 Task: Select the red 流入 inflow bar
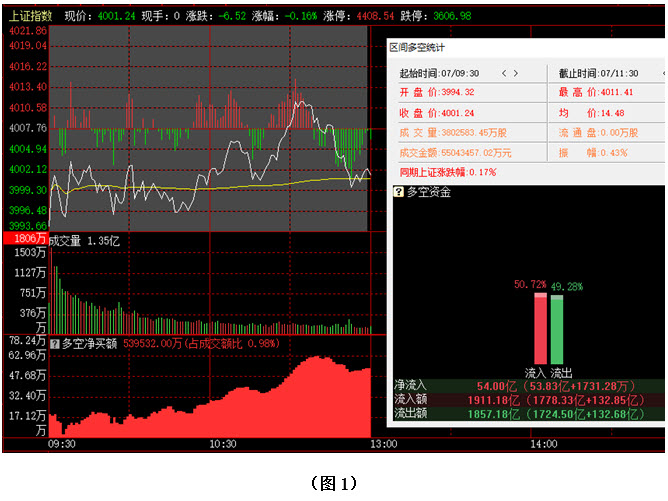pos(540,329)
